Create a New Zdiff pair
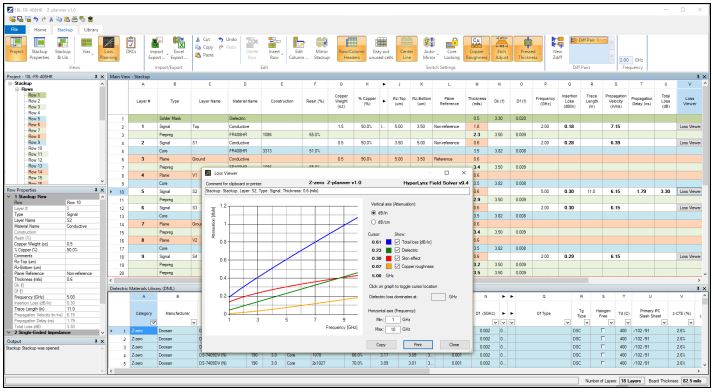The height and width of the screenshot is (392, 714). pyautogui.click(x=557, y=49)
